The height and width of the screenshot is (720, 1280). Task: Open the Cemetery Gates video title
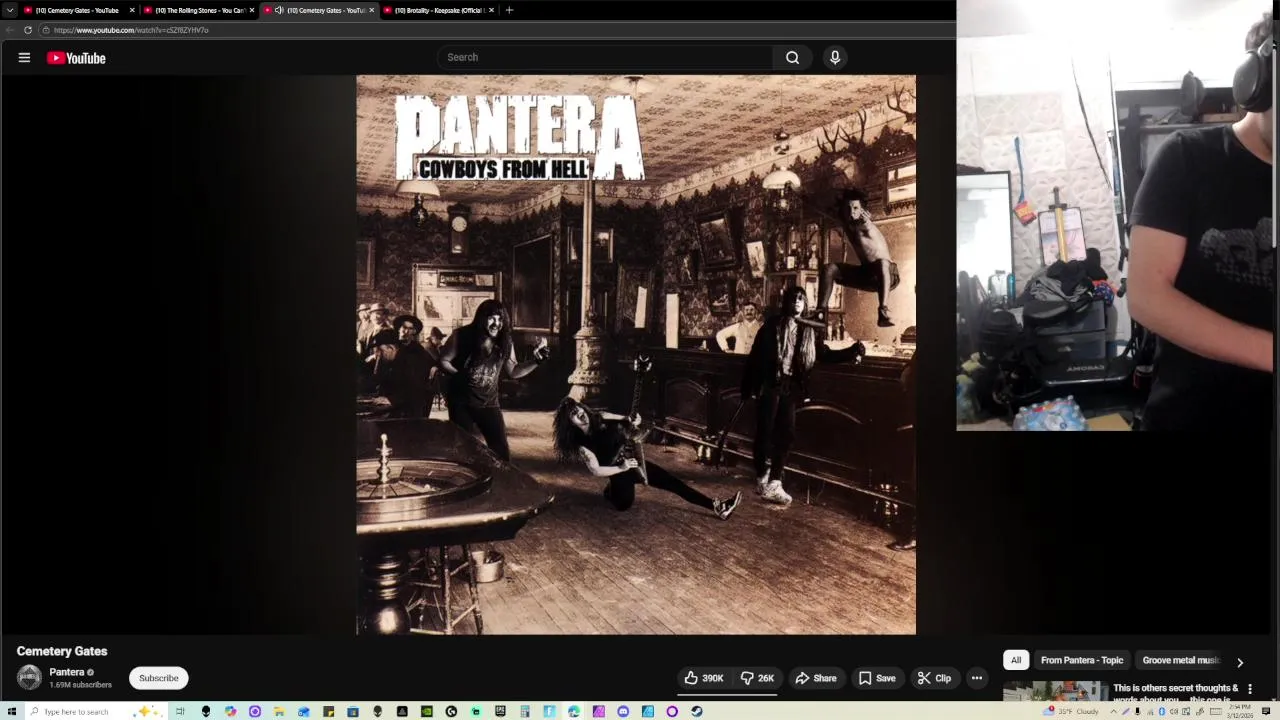pos(62,651)
